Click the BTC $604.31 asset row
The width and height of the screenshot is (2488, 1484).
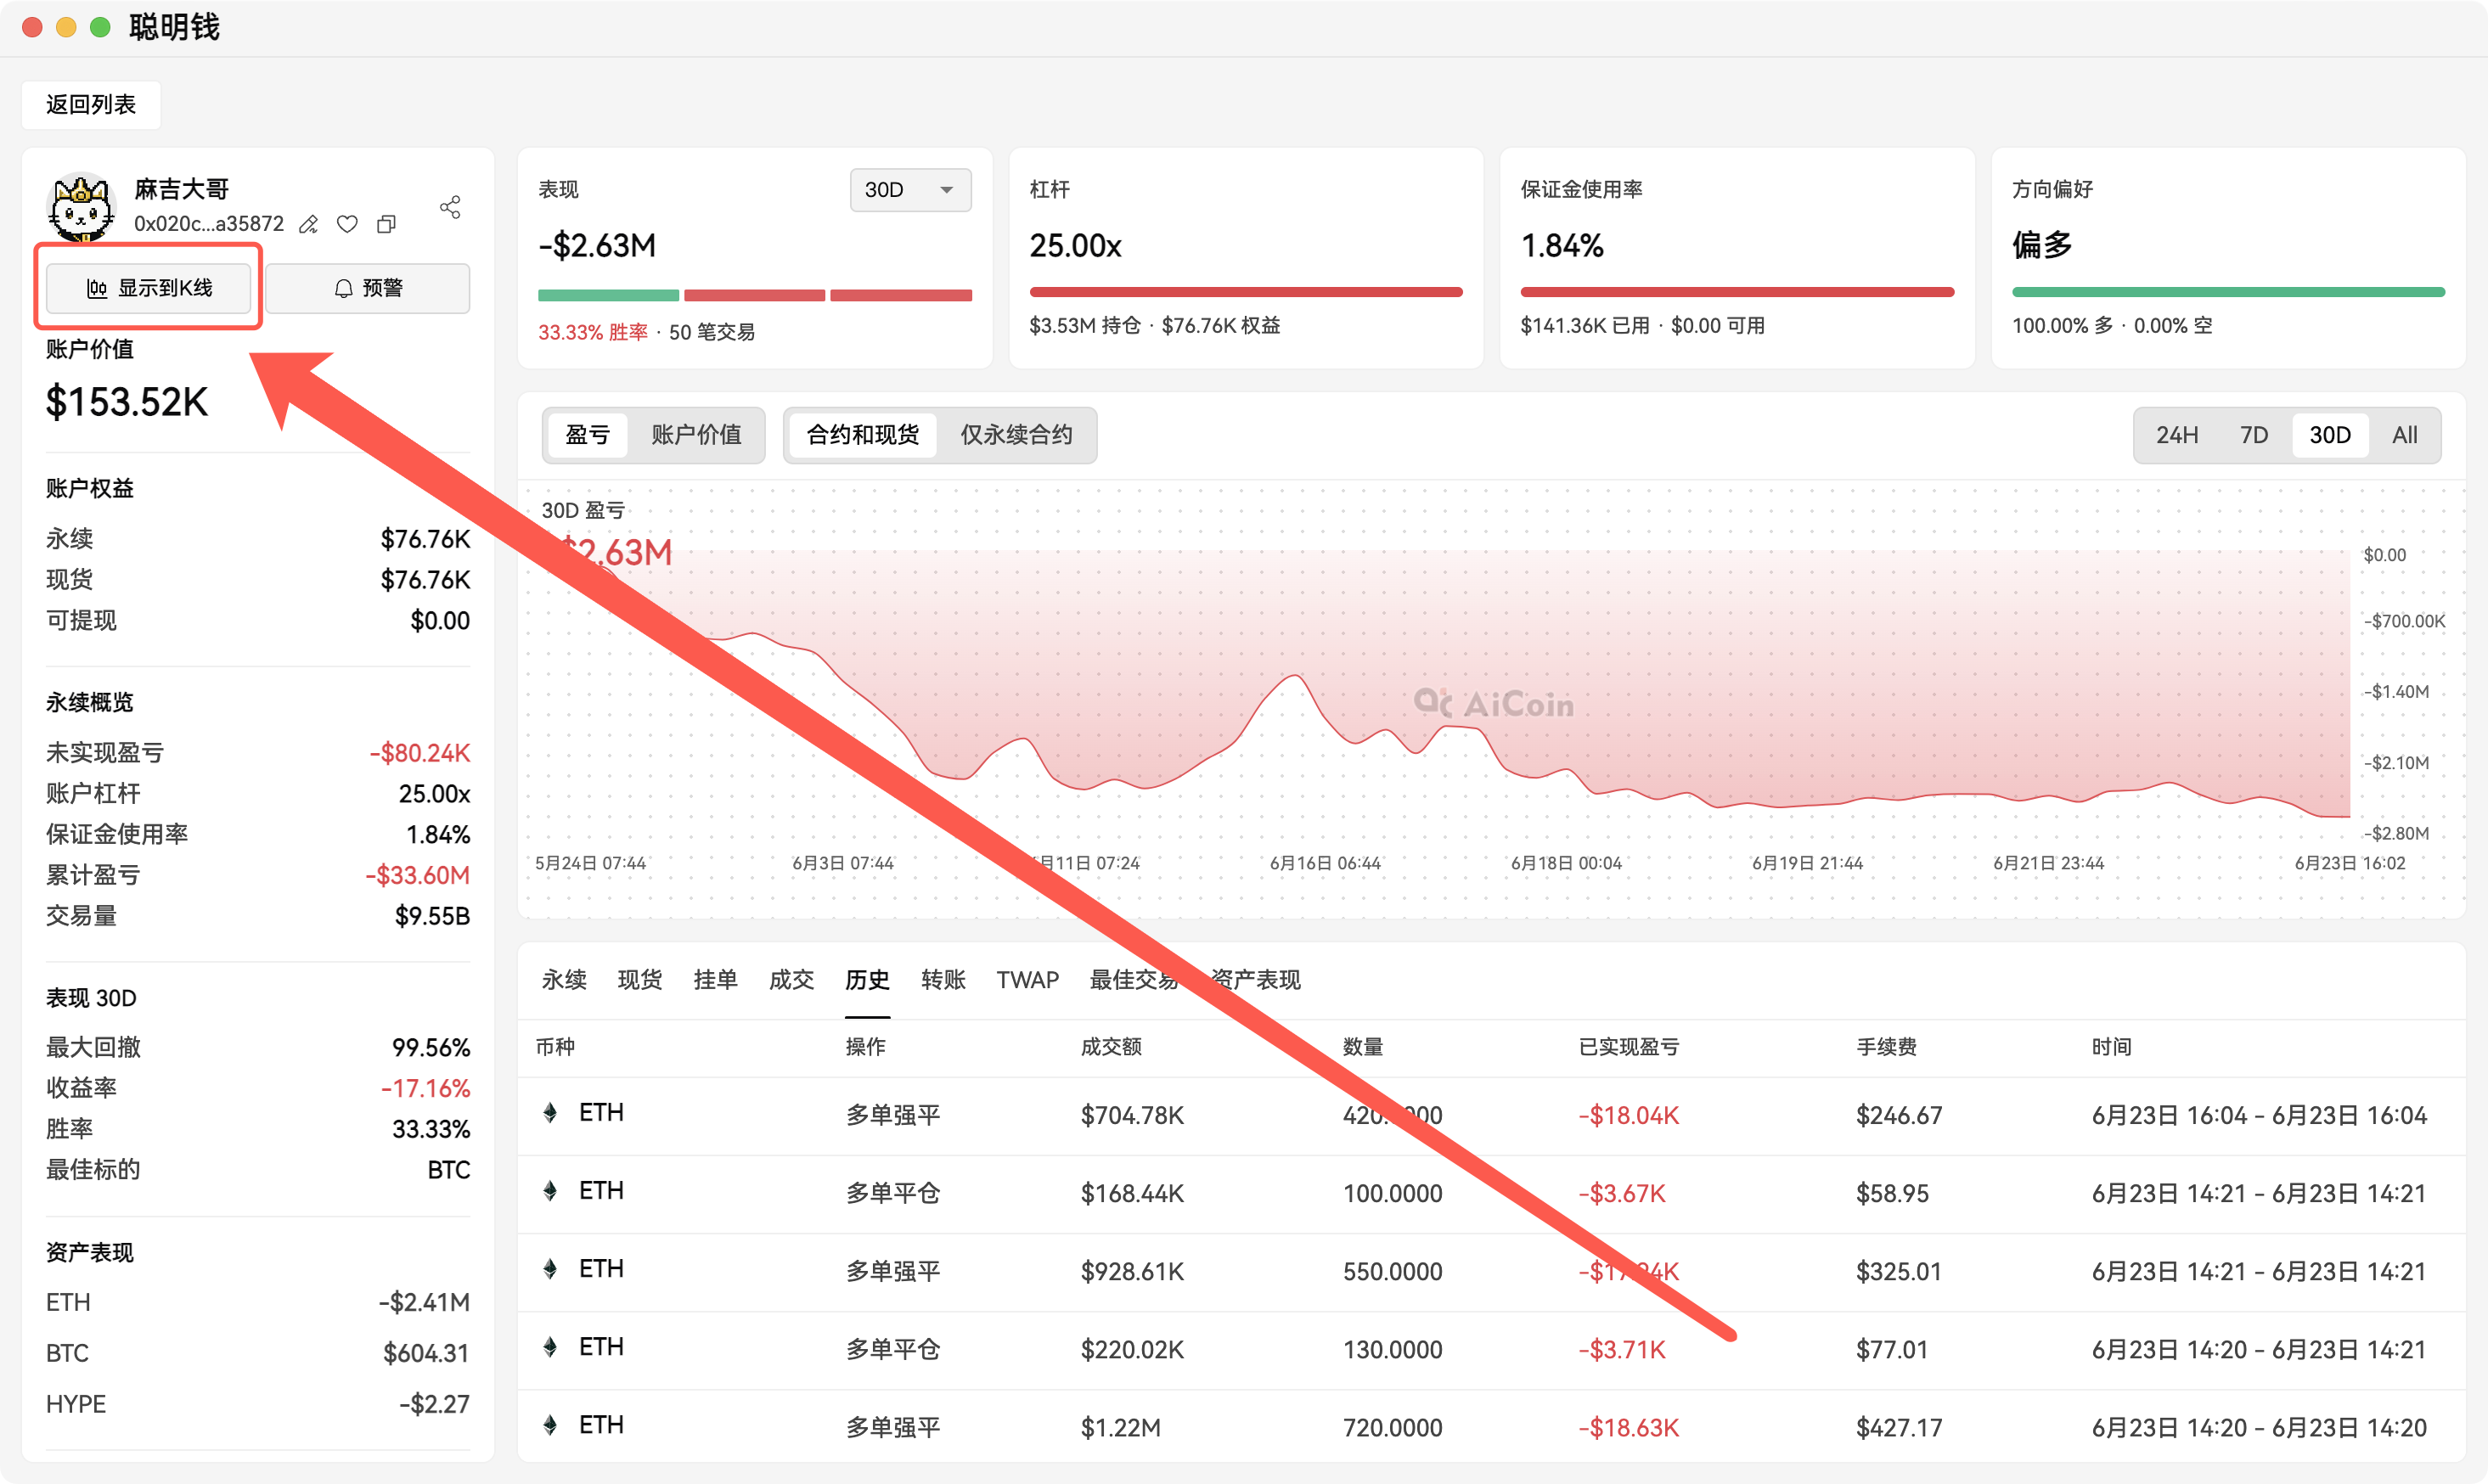point(258,1353)
